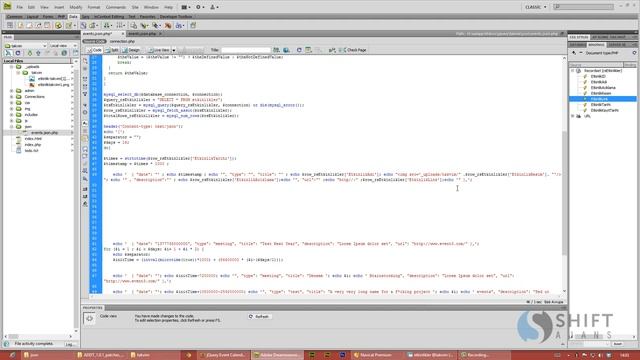Switch to Split view
The width and height of the screenshot is (640, 360).
click(112, 50)
